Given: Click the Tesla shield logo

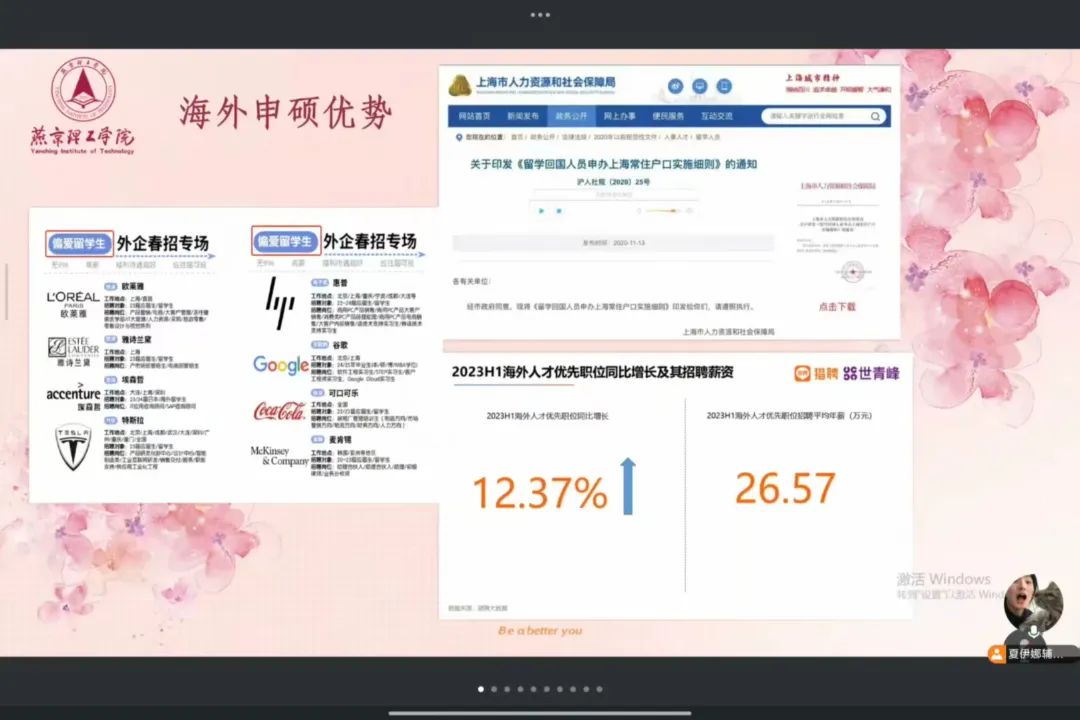Looking at the screenshot, I should coord(73,448).
